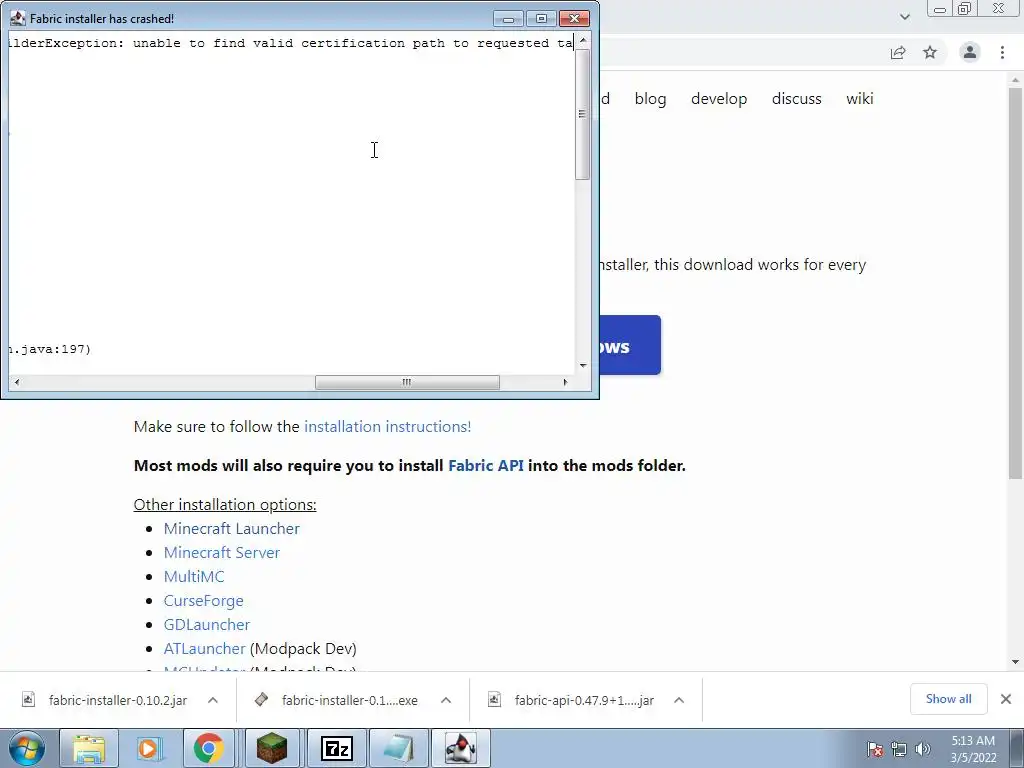Open blog page in site navigation
This screenshot has height=768, width=1024.
[x=650, y=99]
